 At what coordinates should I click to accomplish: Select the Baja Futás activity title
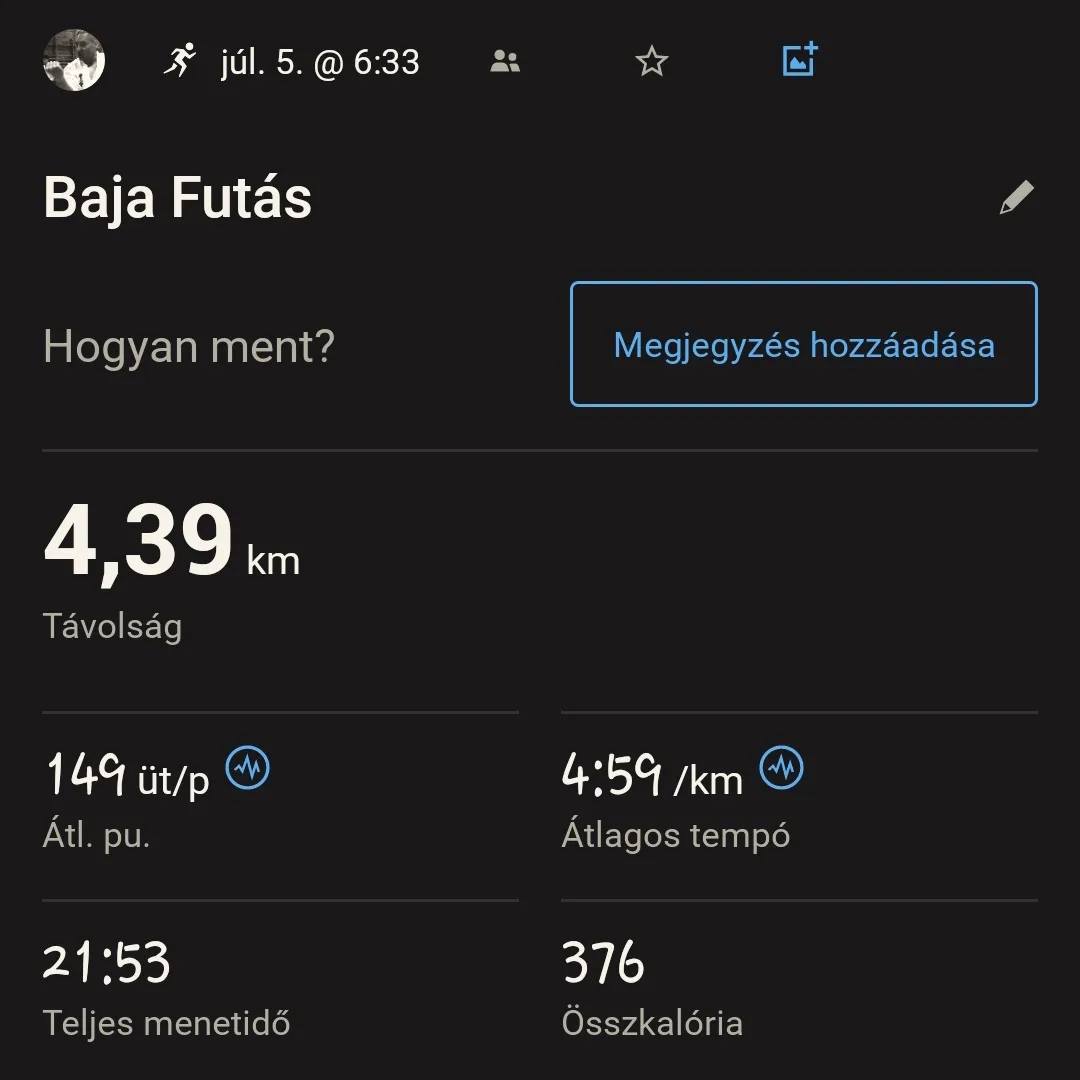178,197
